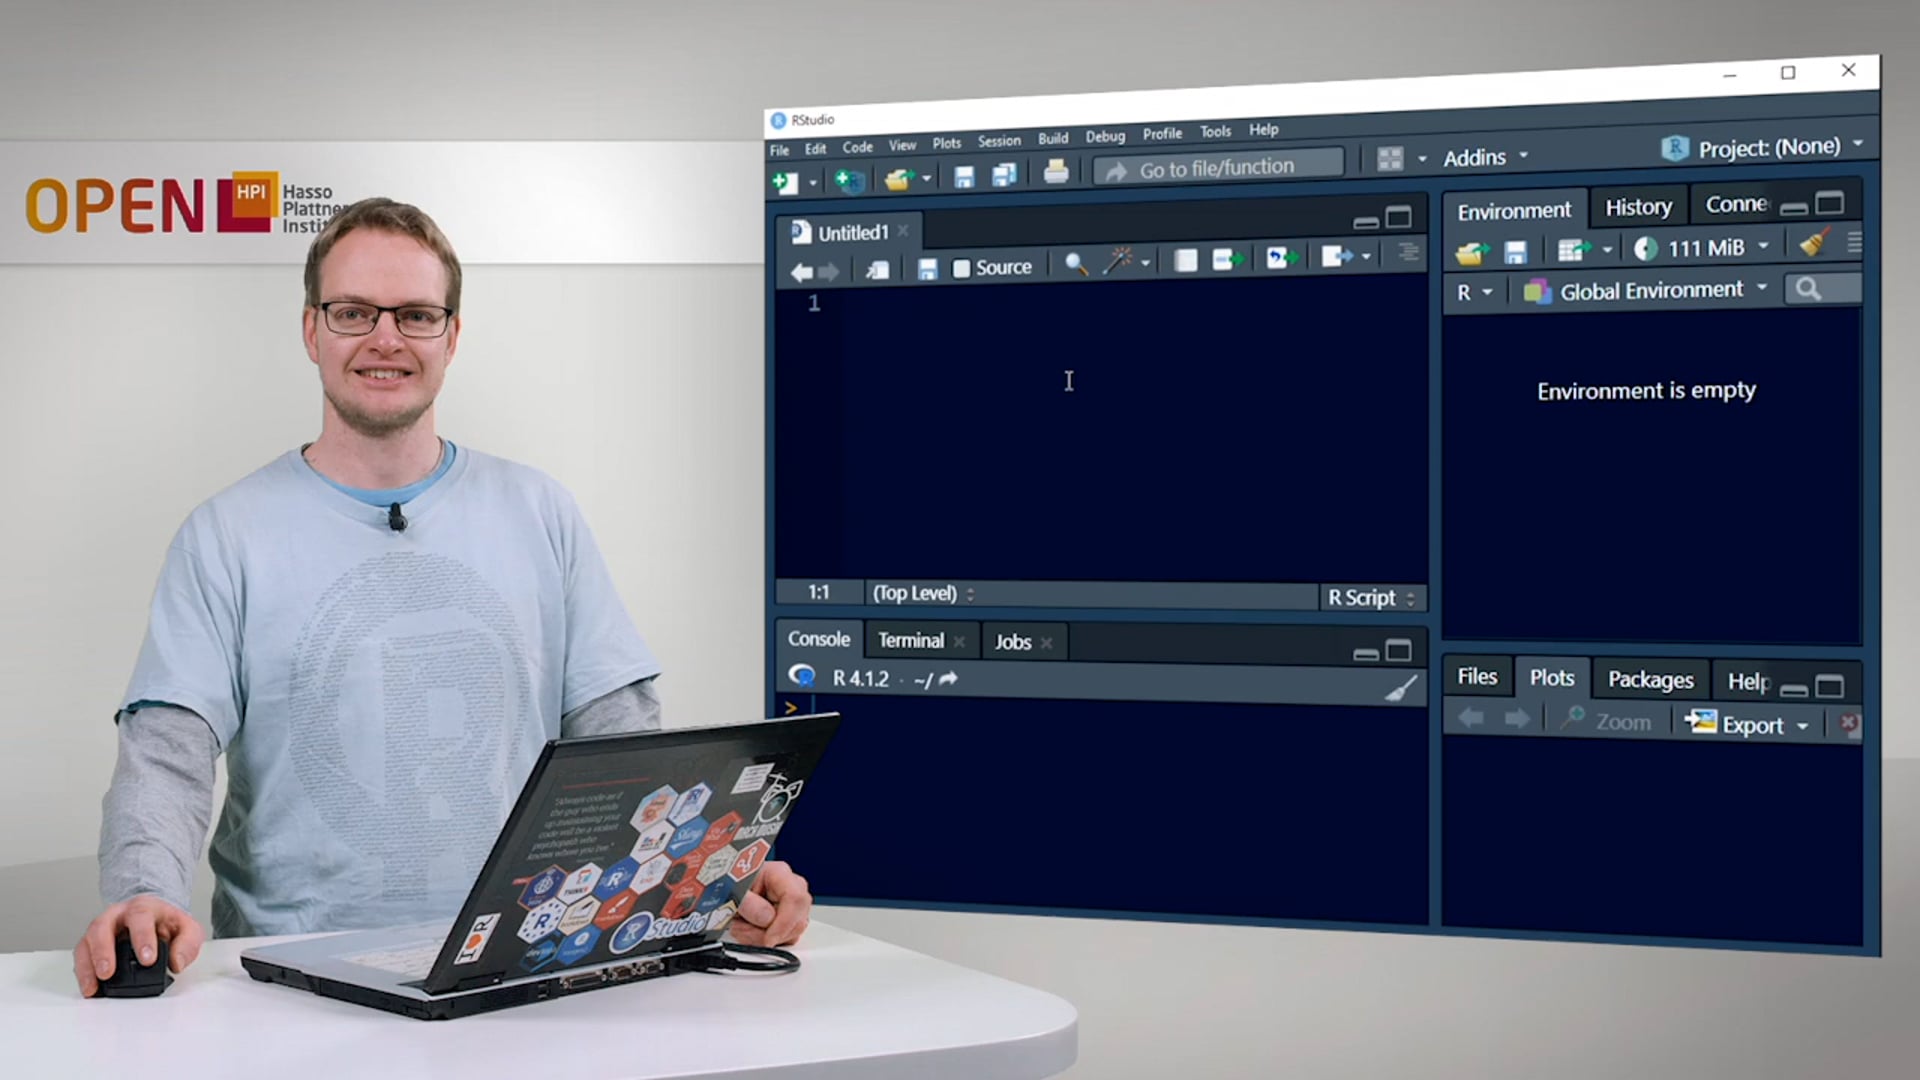Select the find/replace magnifier icon

coord(1076,262)
